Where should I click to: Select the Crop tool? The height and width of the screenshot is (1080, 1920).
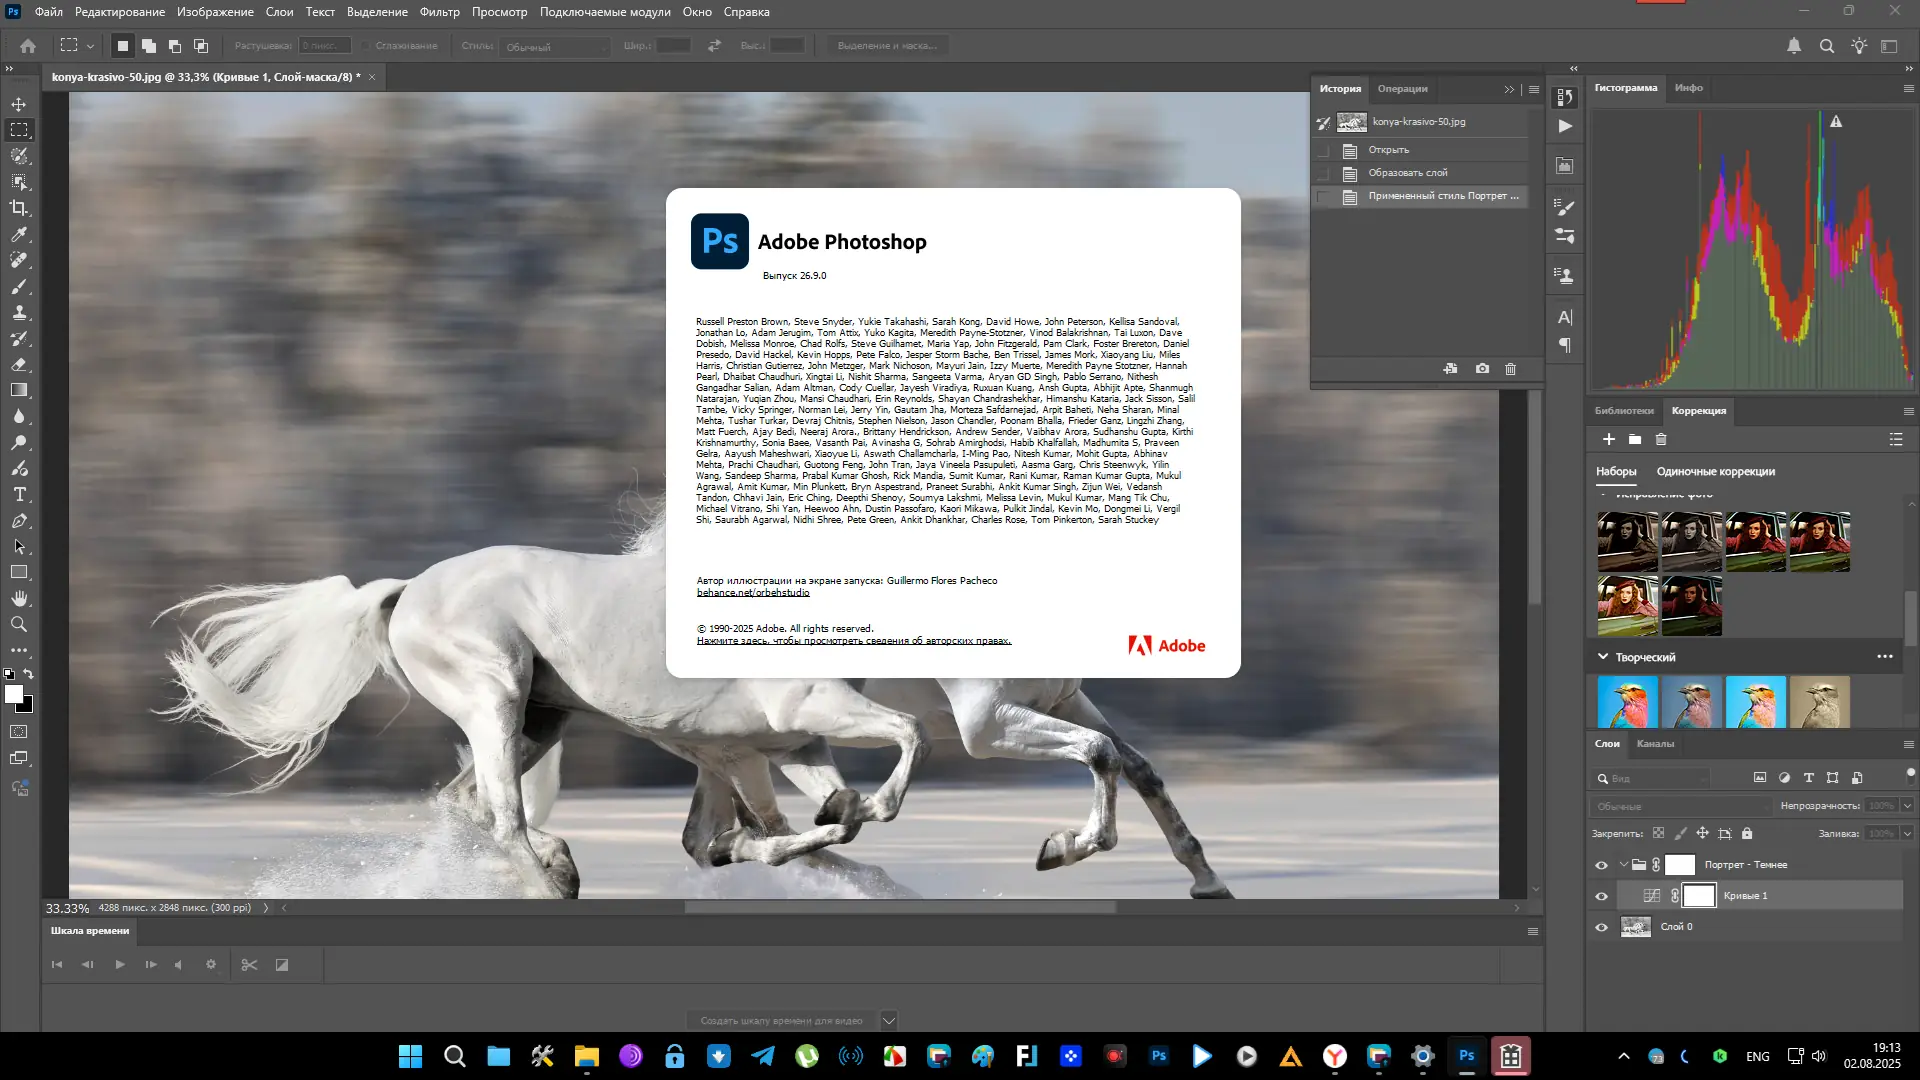coord(19,208)
